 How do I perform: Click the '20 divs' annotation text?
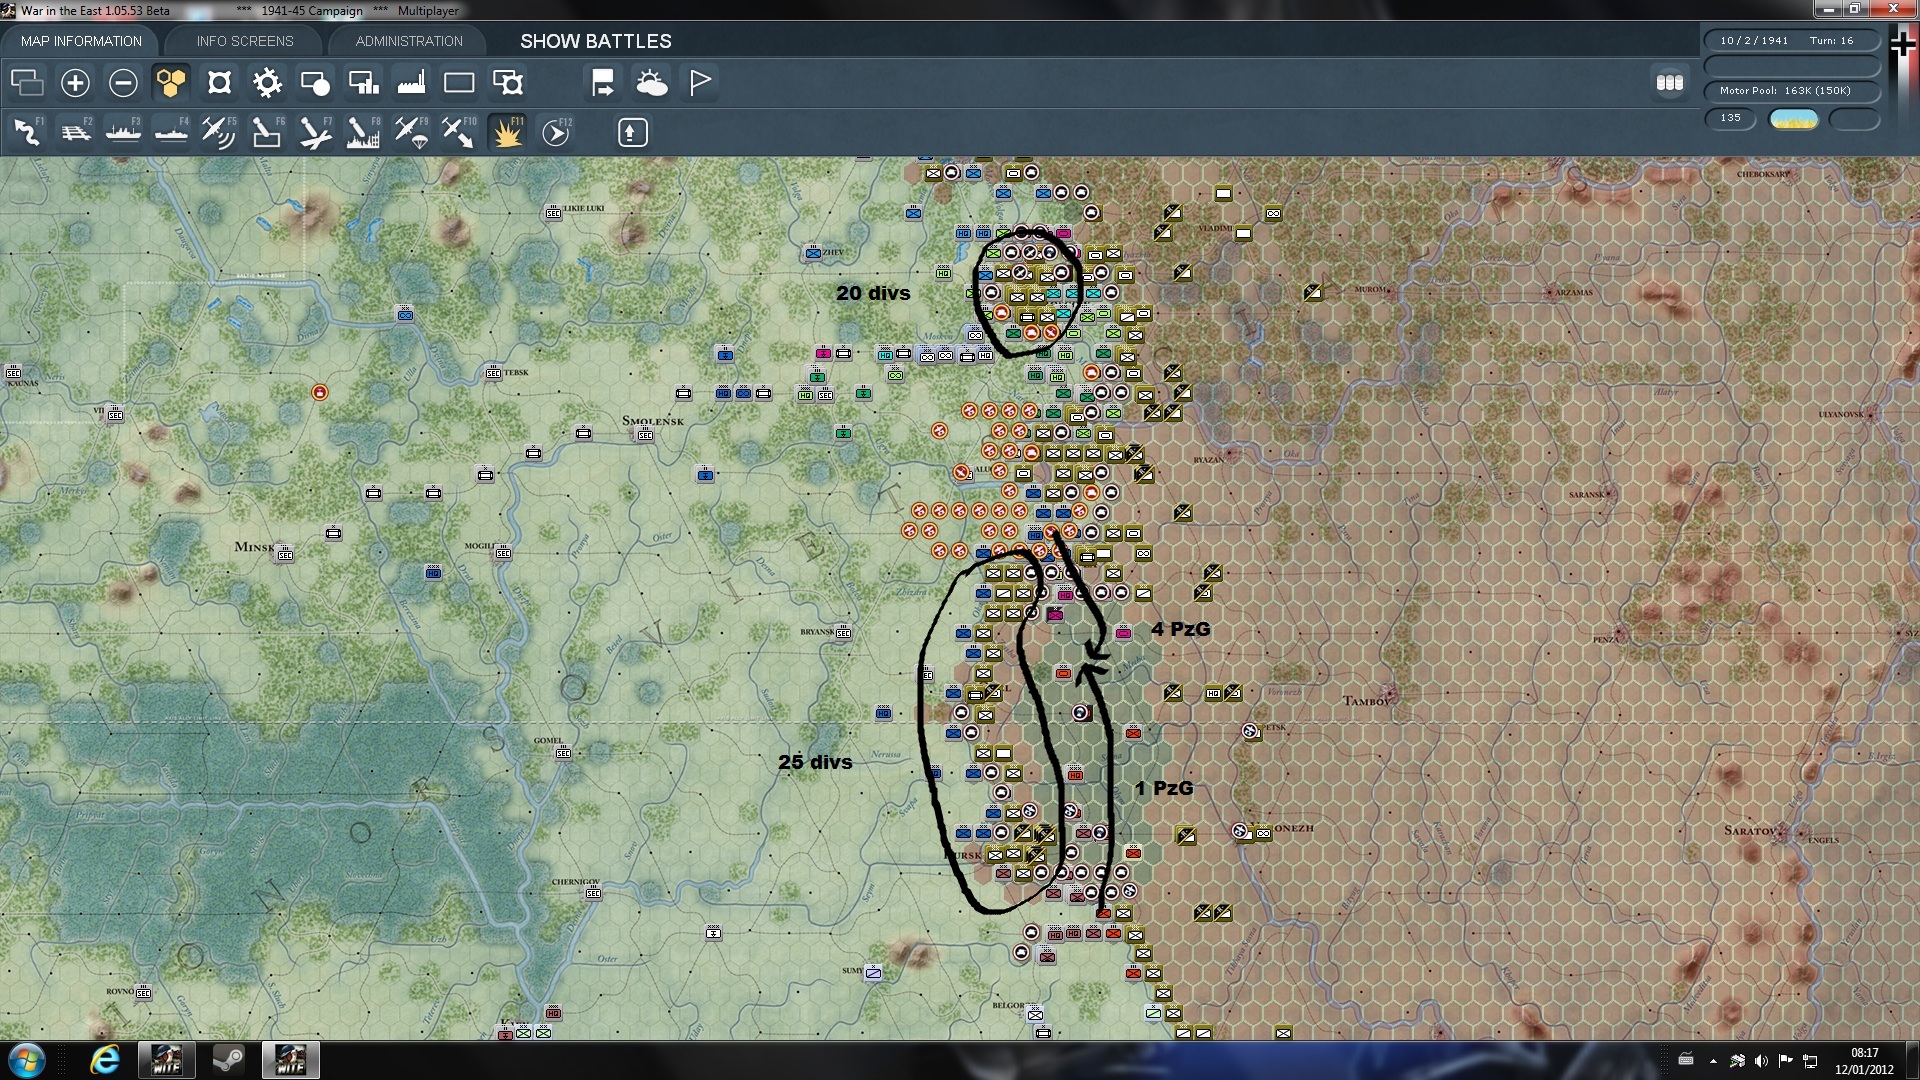pos(873,293)
